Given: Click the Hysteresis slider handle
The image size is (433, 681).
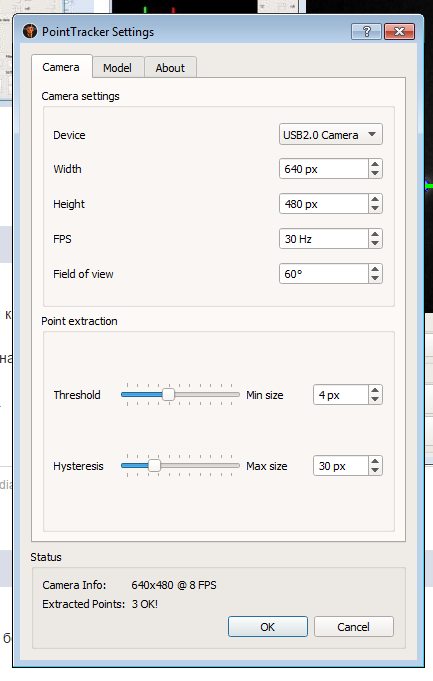Looking at the screenshot, I should point(154,466).
